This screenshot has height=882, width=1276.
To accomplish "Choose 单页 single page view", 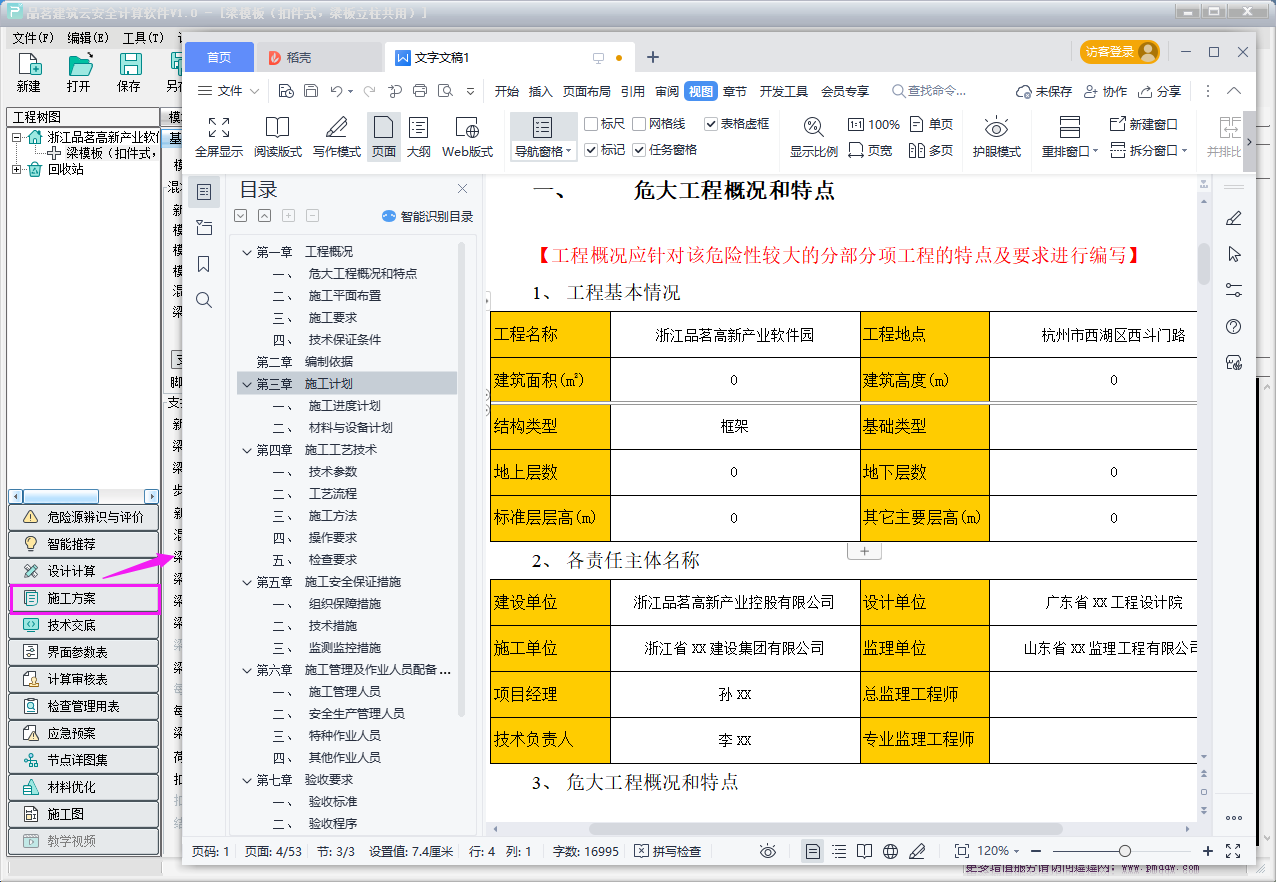I will [x=931, y=125].
